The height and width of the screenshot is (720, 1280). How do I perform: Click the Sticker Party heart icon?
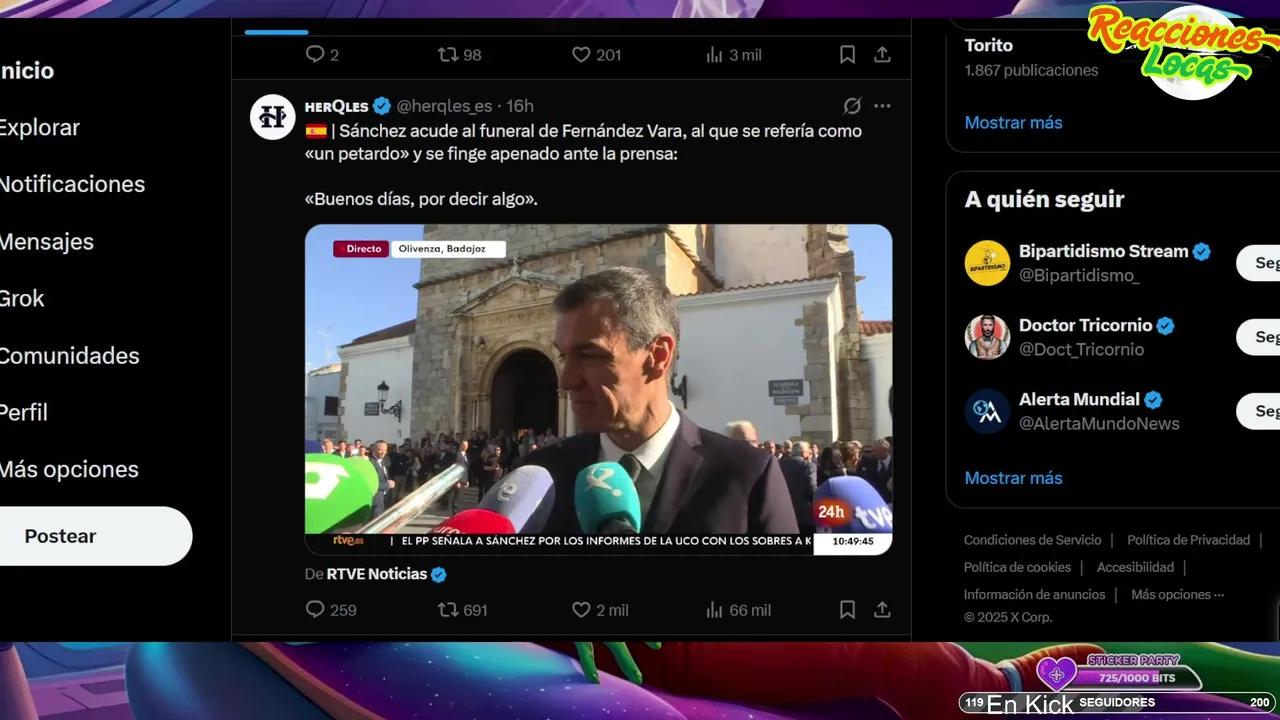[x=1055, y=674]
